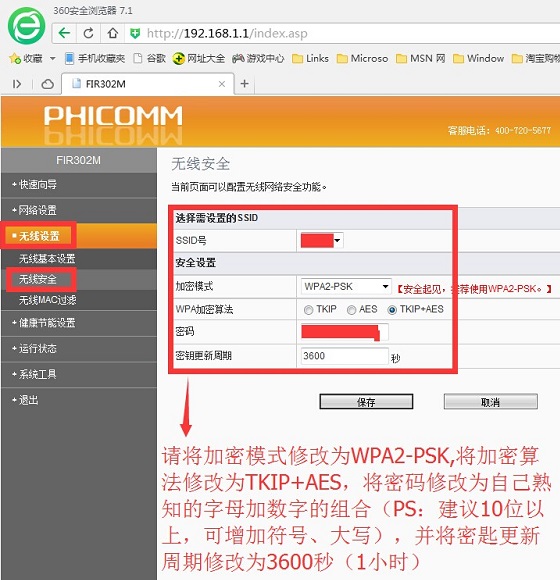Click the PHICOMM logo

(x=113, y=116)
